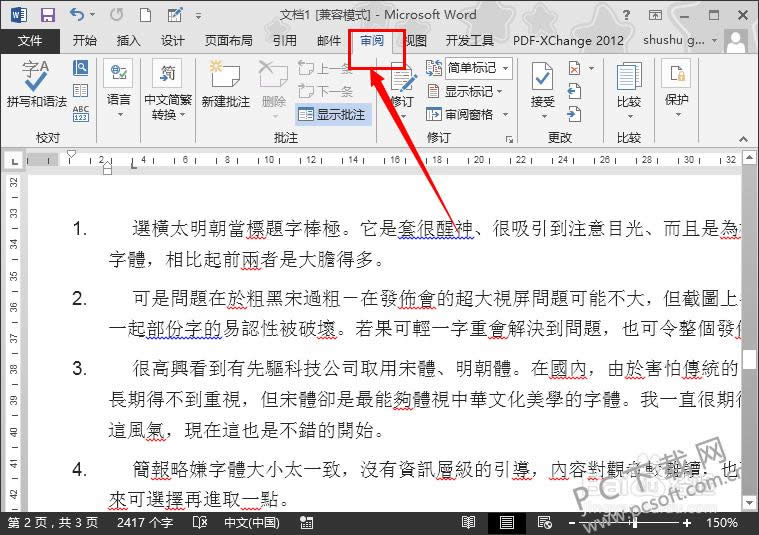Screen dimensions: 759x535
Task: Go to 下一条 next comment
Action: [x=325, y=91]
